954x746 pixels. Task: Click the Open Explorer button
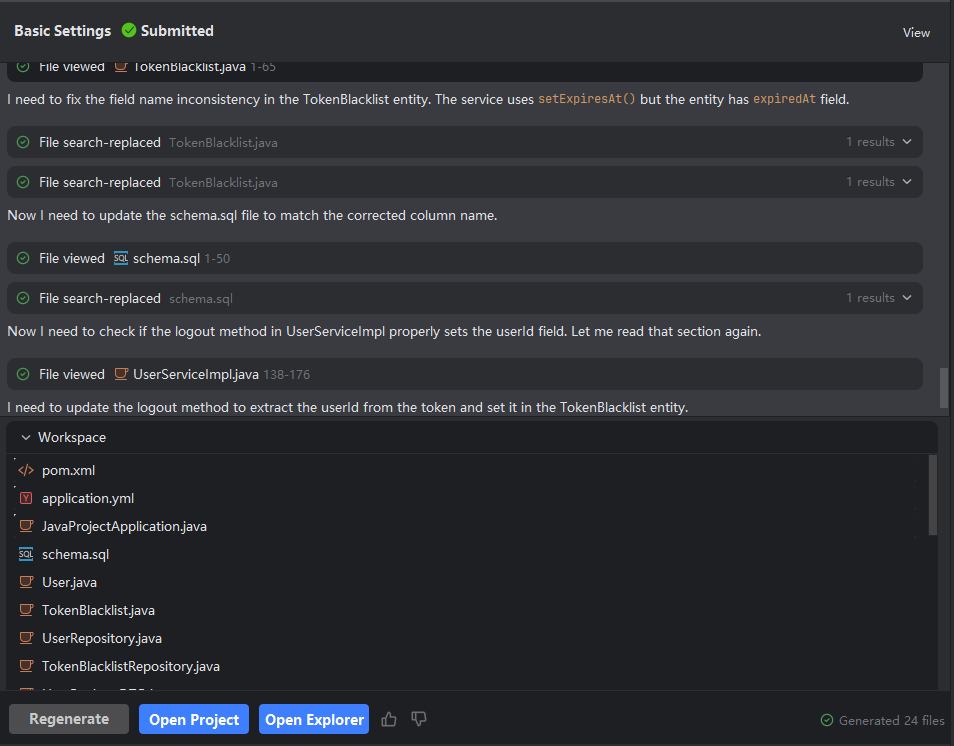(314, 719)
